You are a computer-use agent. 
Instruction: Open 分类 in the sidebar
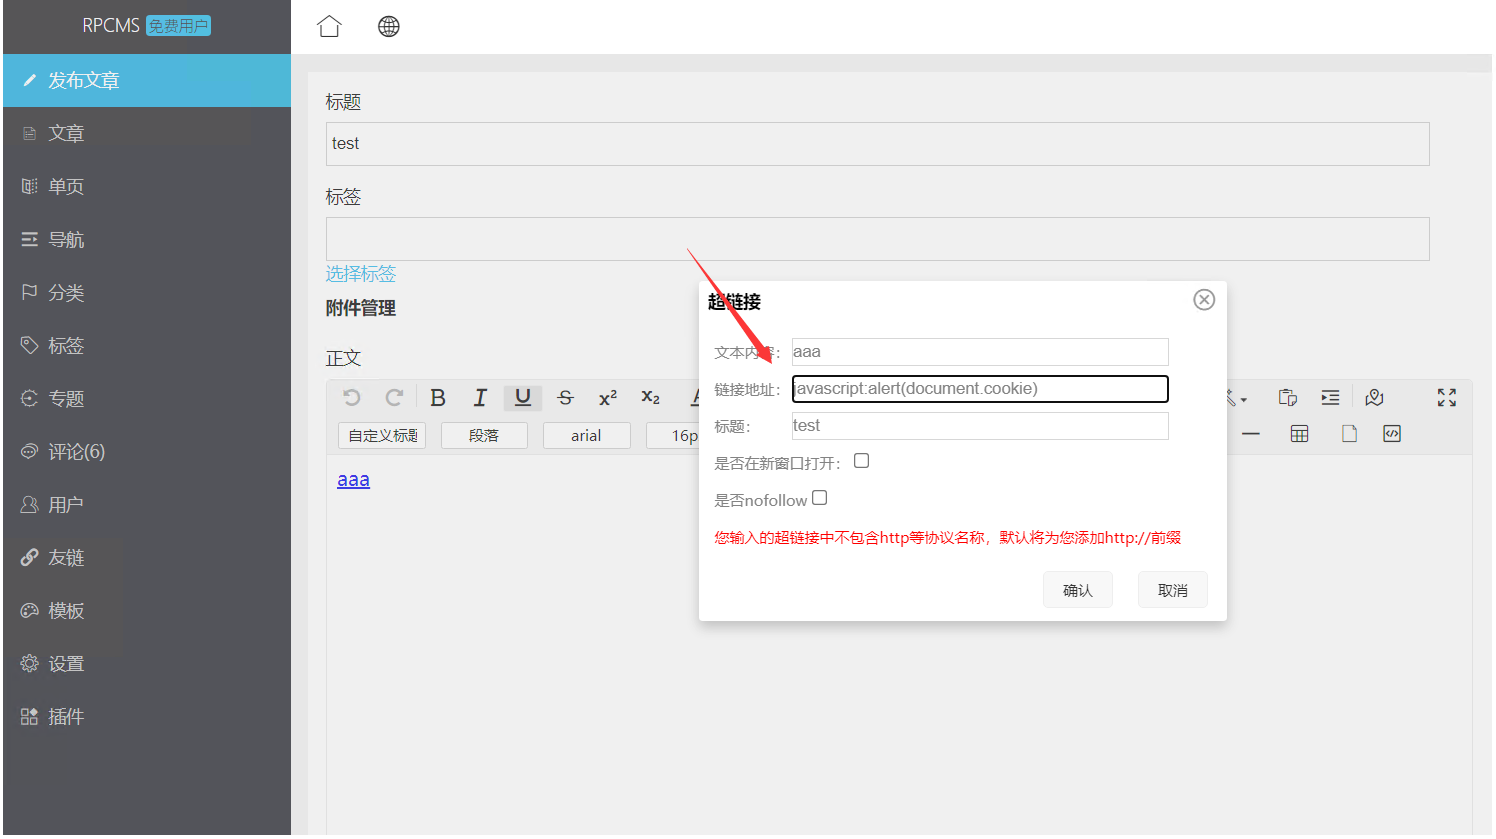point(147,293)
